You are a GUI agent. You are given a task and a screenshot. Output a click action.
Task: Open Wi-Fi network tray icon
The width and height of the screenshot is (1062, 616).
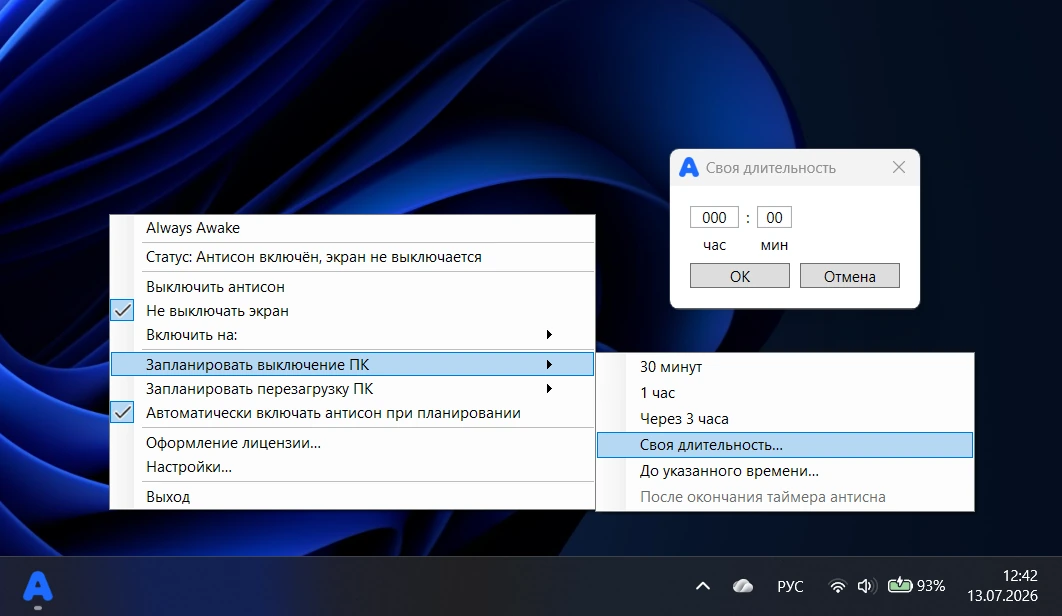click(838, 586)
